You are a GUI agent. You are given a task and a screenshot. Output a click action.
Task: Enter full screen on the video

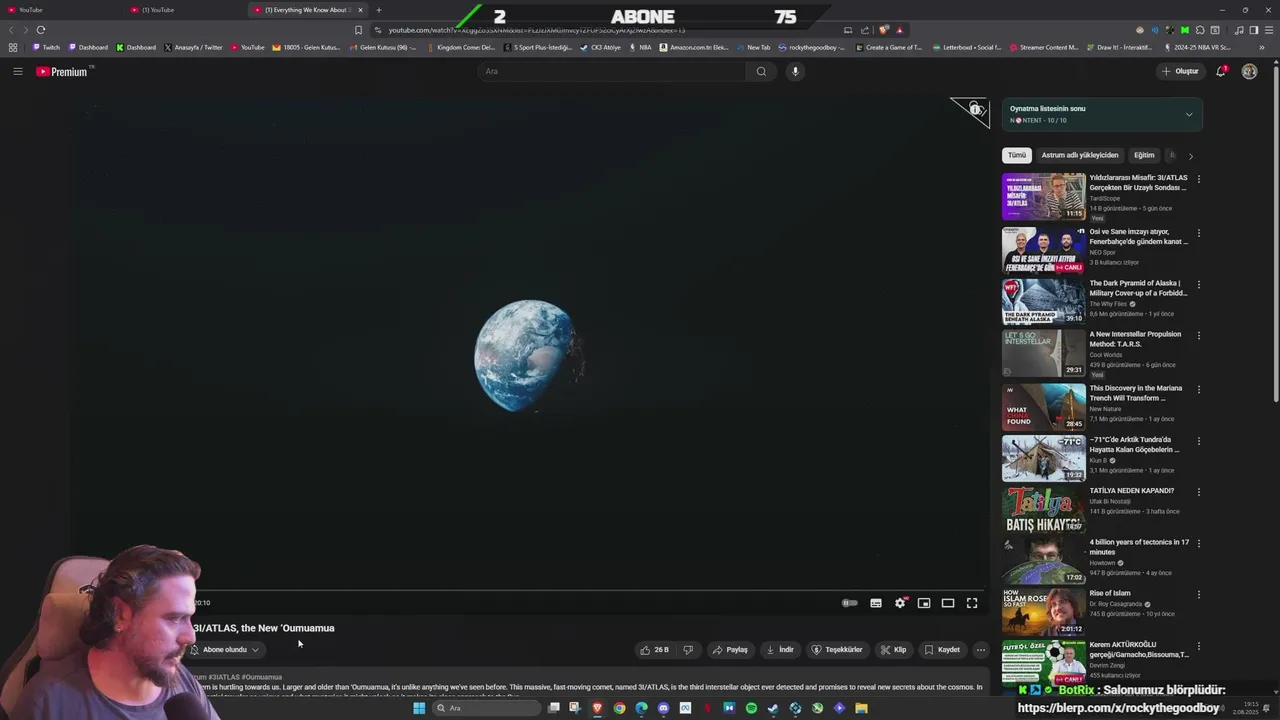tap(972, 603)
